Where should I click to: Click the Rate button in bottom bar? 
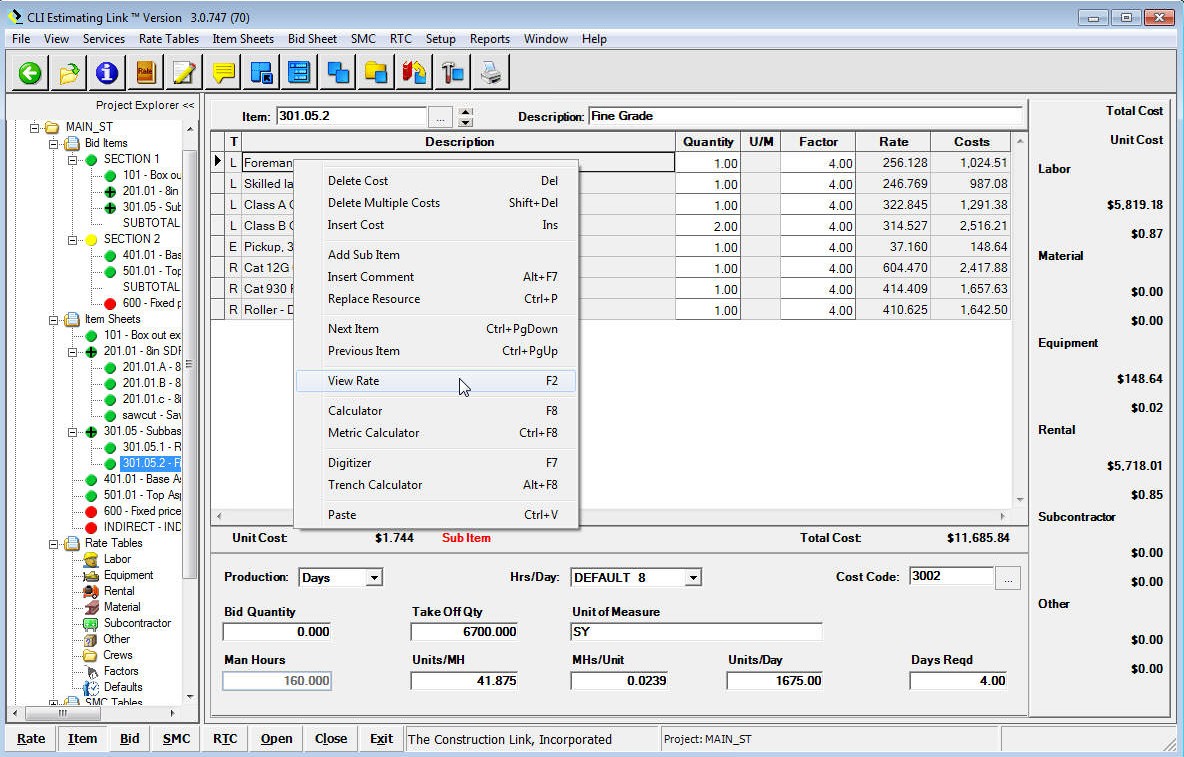[x=31, y=739]
